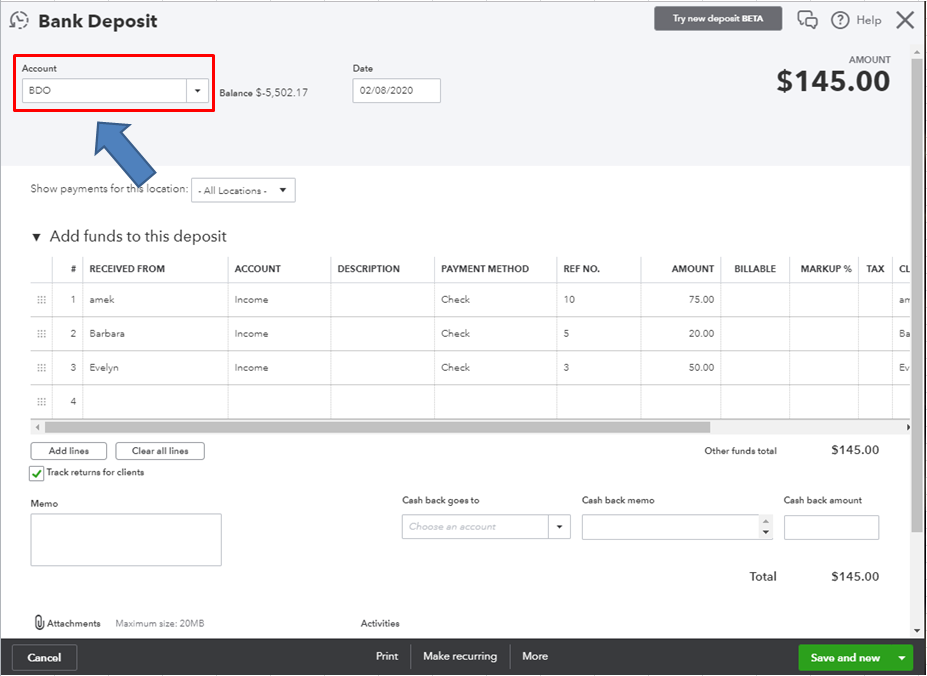Open the feedback chat bubbles icon

[807, 20]
